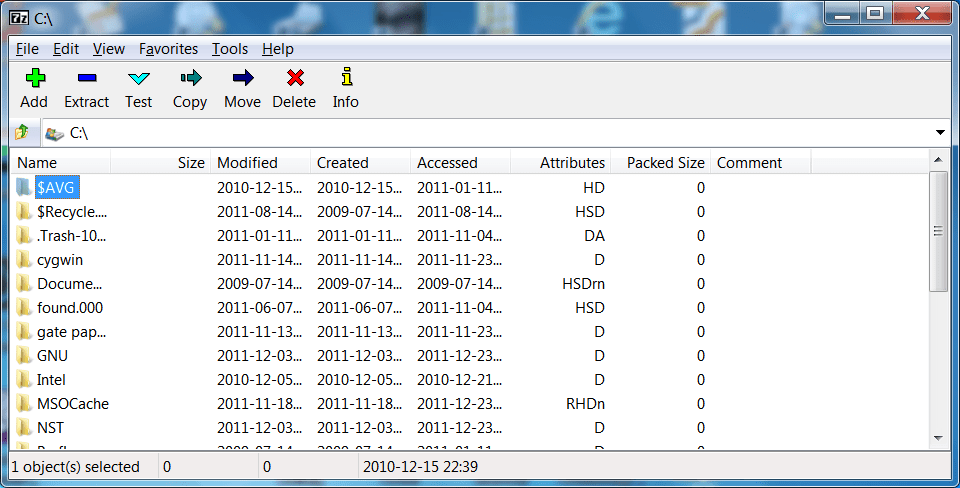The height and width of the screenshot is (488, 960).
Task: Click accessed date 2010-12-21 of Intel
Action: click(x=459, y=380)
